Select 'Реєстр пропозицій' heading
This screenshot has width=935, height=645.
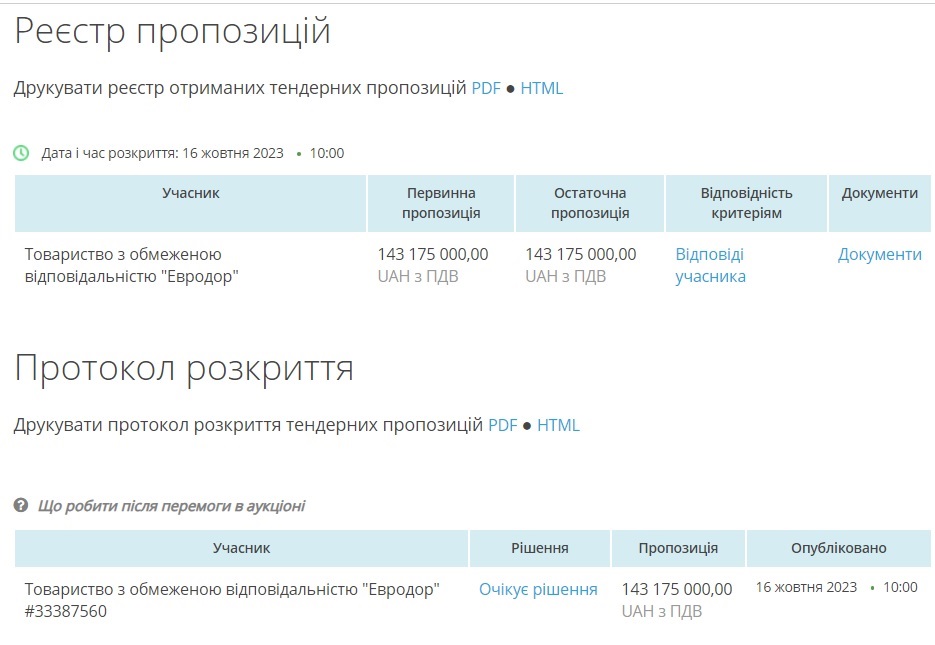(172, 31)
